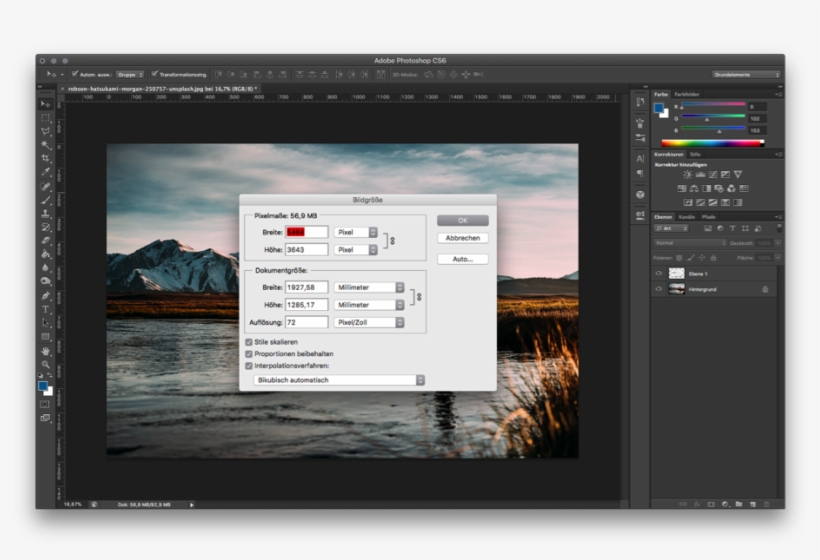Open the Farbfelder tab

688,94
